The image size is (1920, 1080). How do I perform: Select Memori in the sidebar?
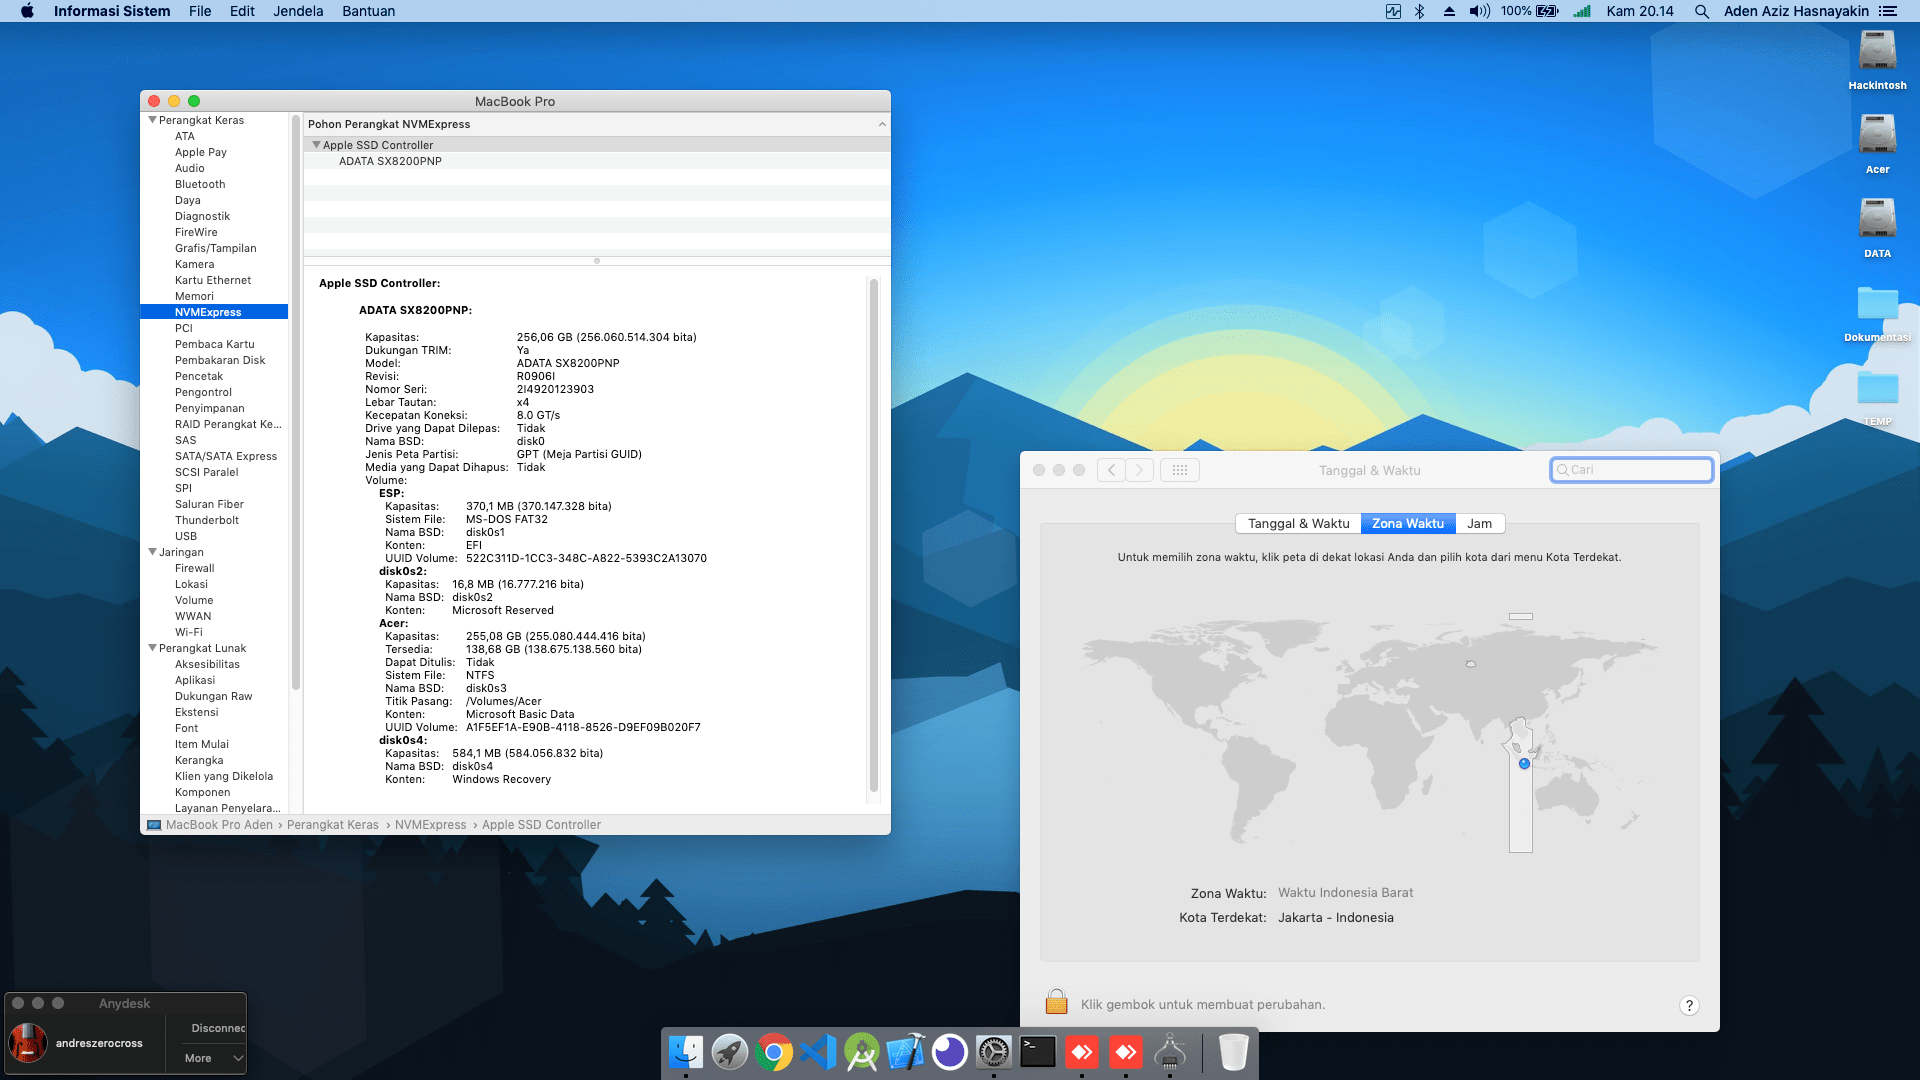pyautogui.click(x=194, y=296)
